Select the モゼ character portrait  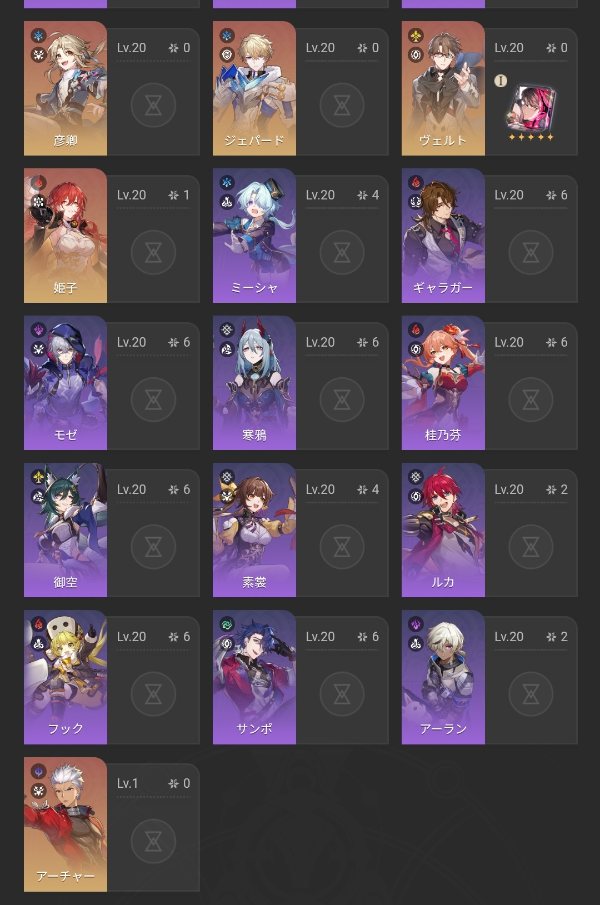pos(65,383)
